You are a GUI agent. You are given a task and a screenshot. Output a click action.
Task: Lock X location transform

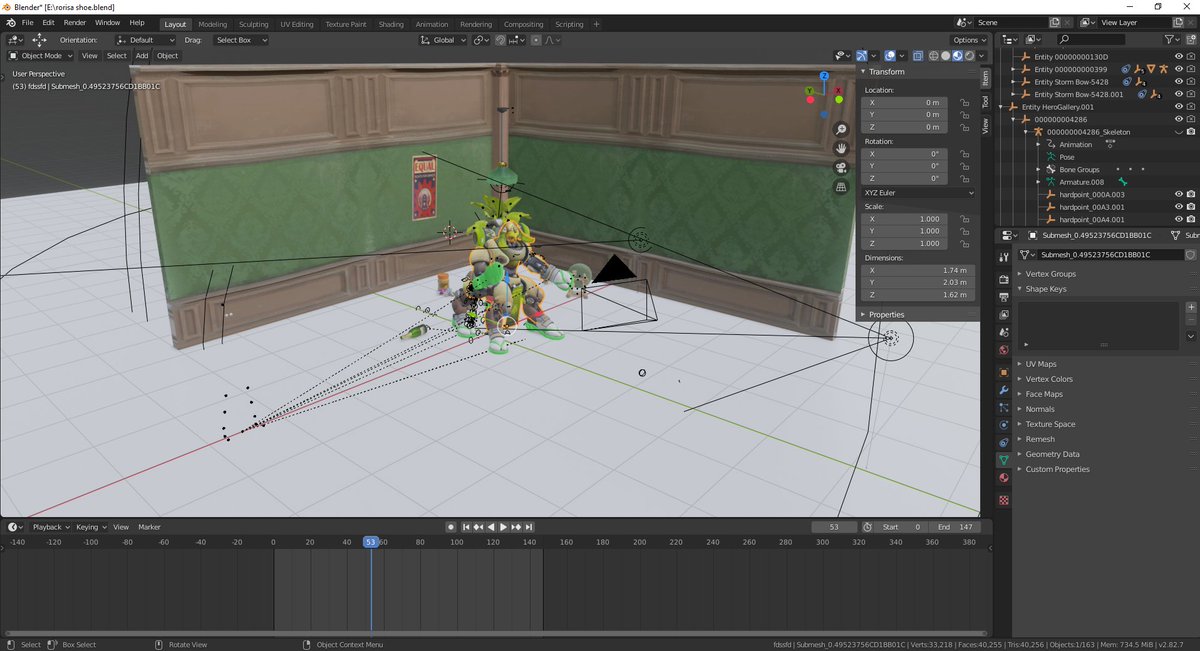pos(964,102)
